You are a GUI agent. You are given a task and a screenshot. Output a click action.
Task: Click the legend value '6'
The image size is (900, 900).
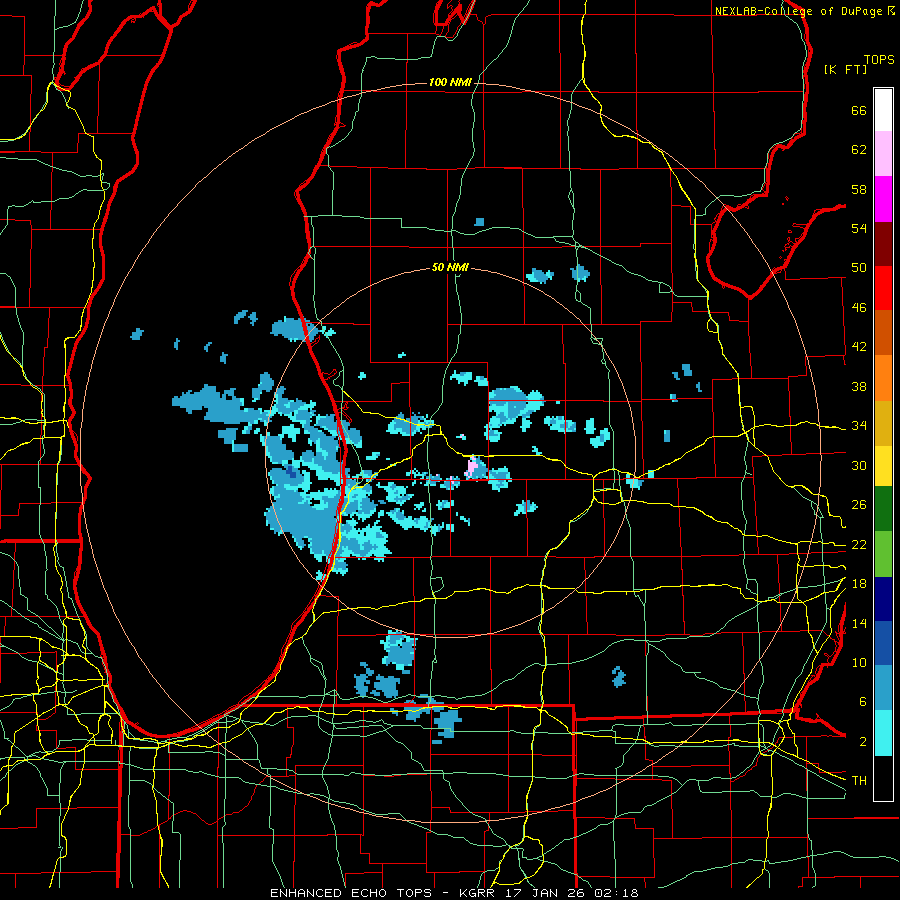click(x=862, y=702)
